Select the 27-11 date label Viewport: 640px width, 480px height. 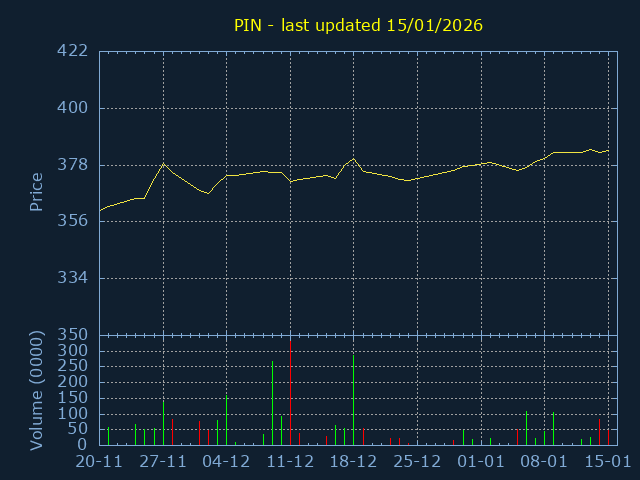pyautogui.click(x=163, y=462)
